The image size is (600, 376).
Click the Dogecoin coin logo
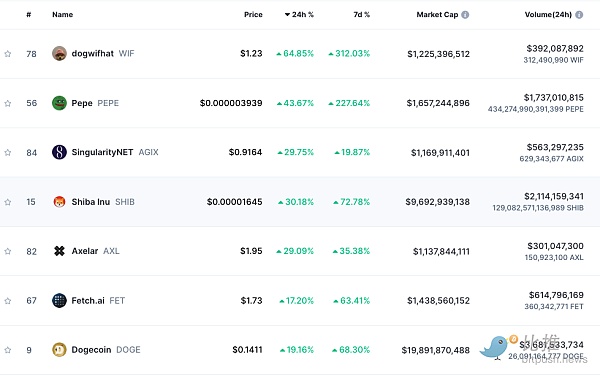pyautogui.click(x=59, y=350)
